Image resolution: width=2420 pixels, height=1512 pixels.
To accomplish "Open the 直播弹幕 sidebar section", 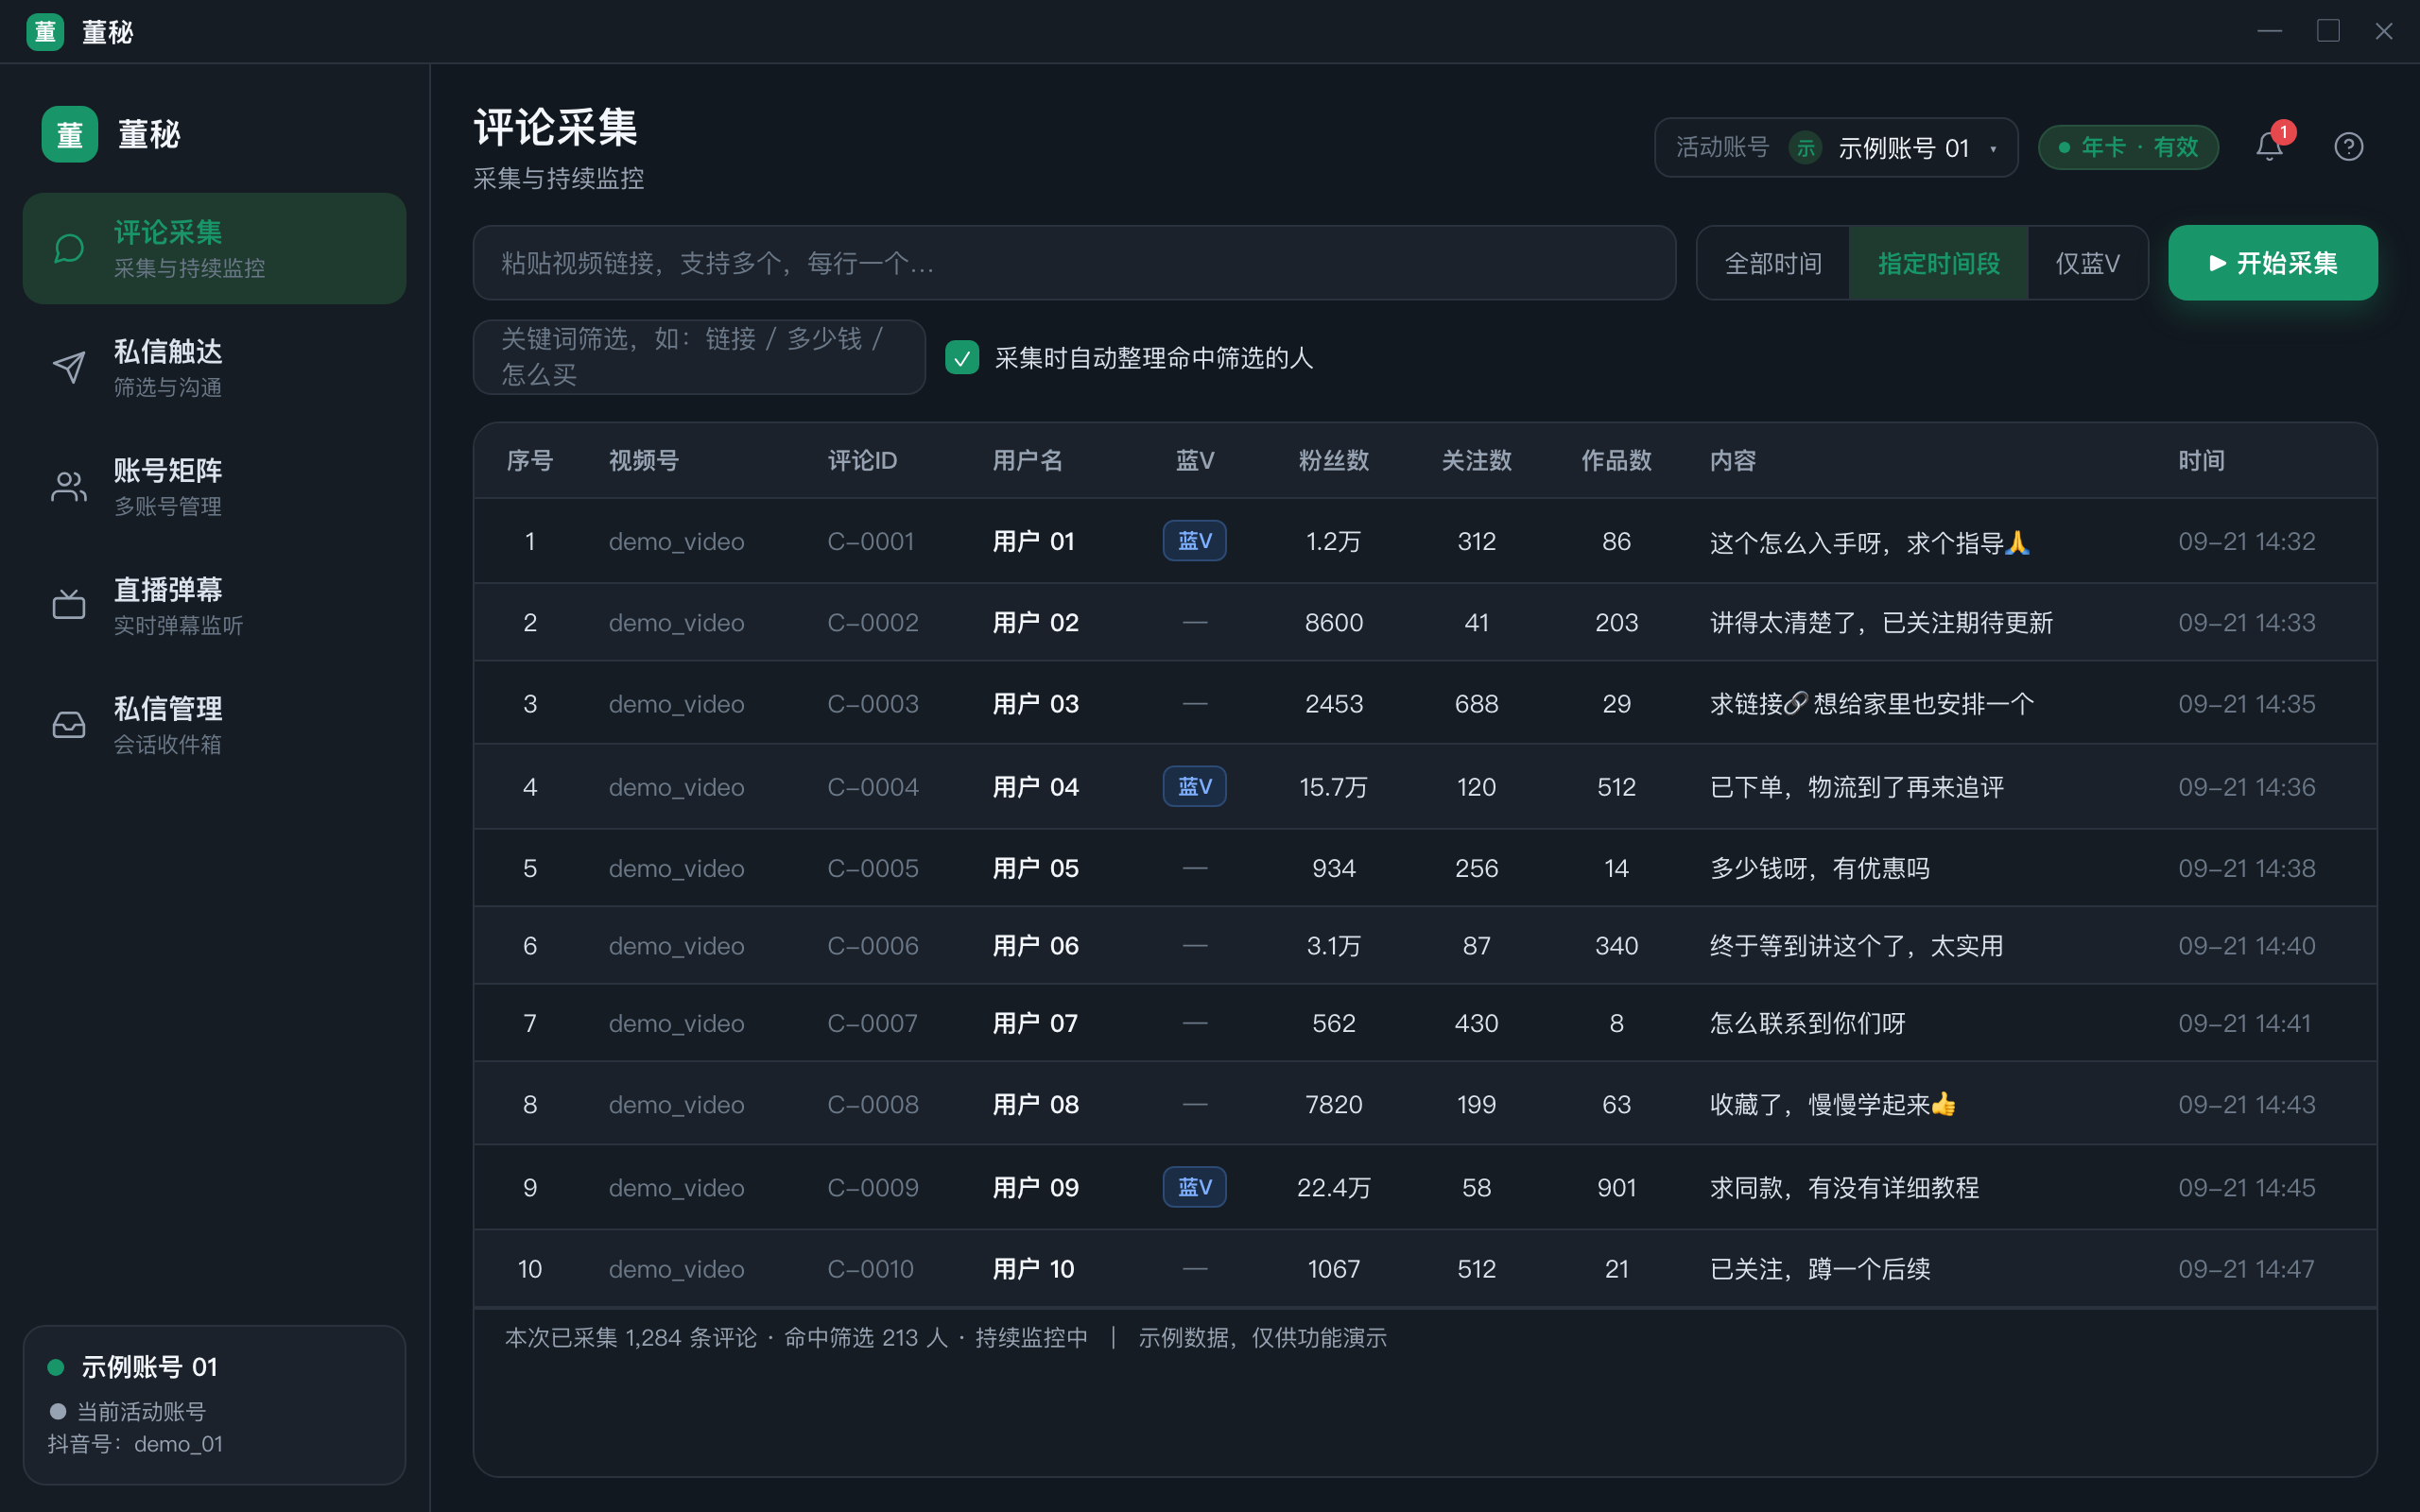I will point(214,605).
